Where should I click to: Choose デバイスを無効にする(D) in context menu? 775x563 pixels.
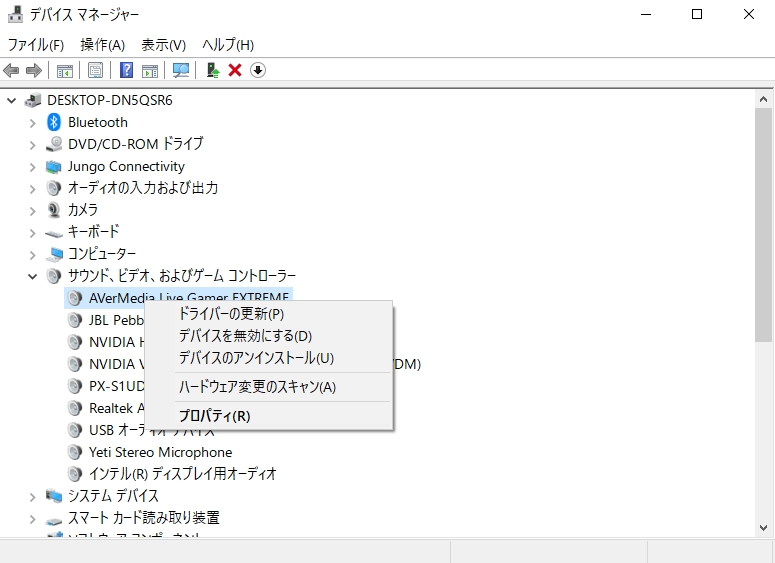(269, 336)
